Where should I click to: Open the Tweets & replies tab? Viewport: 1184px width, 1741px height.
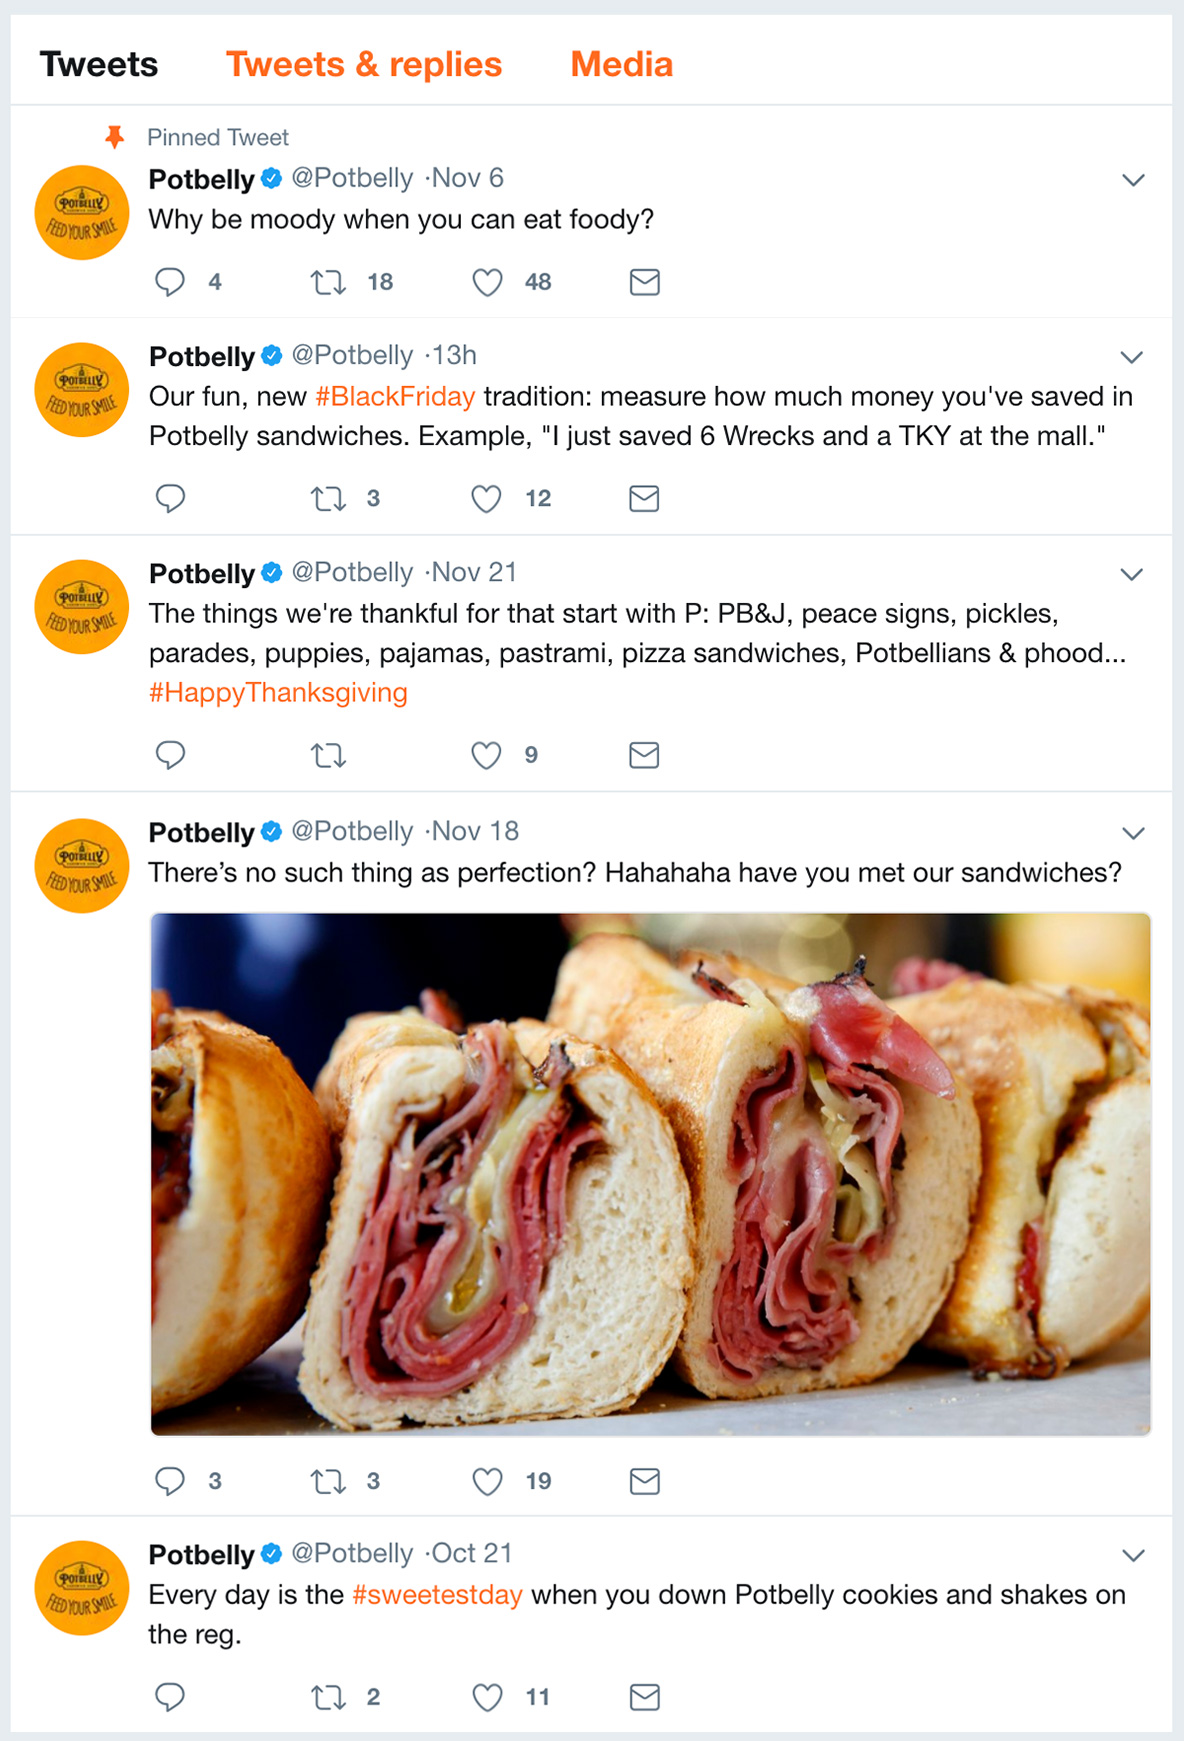coord(364,64)
